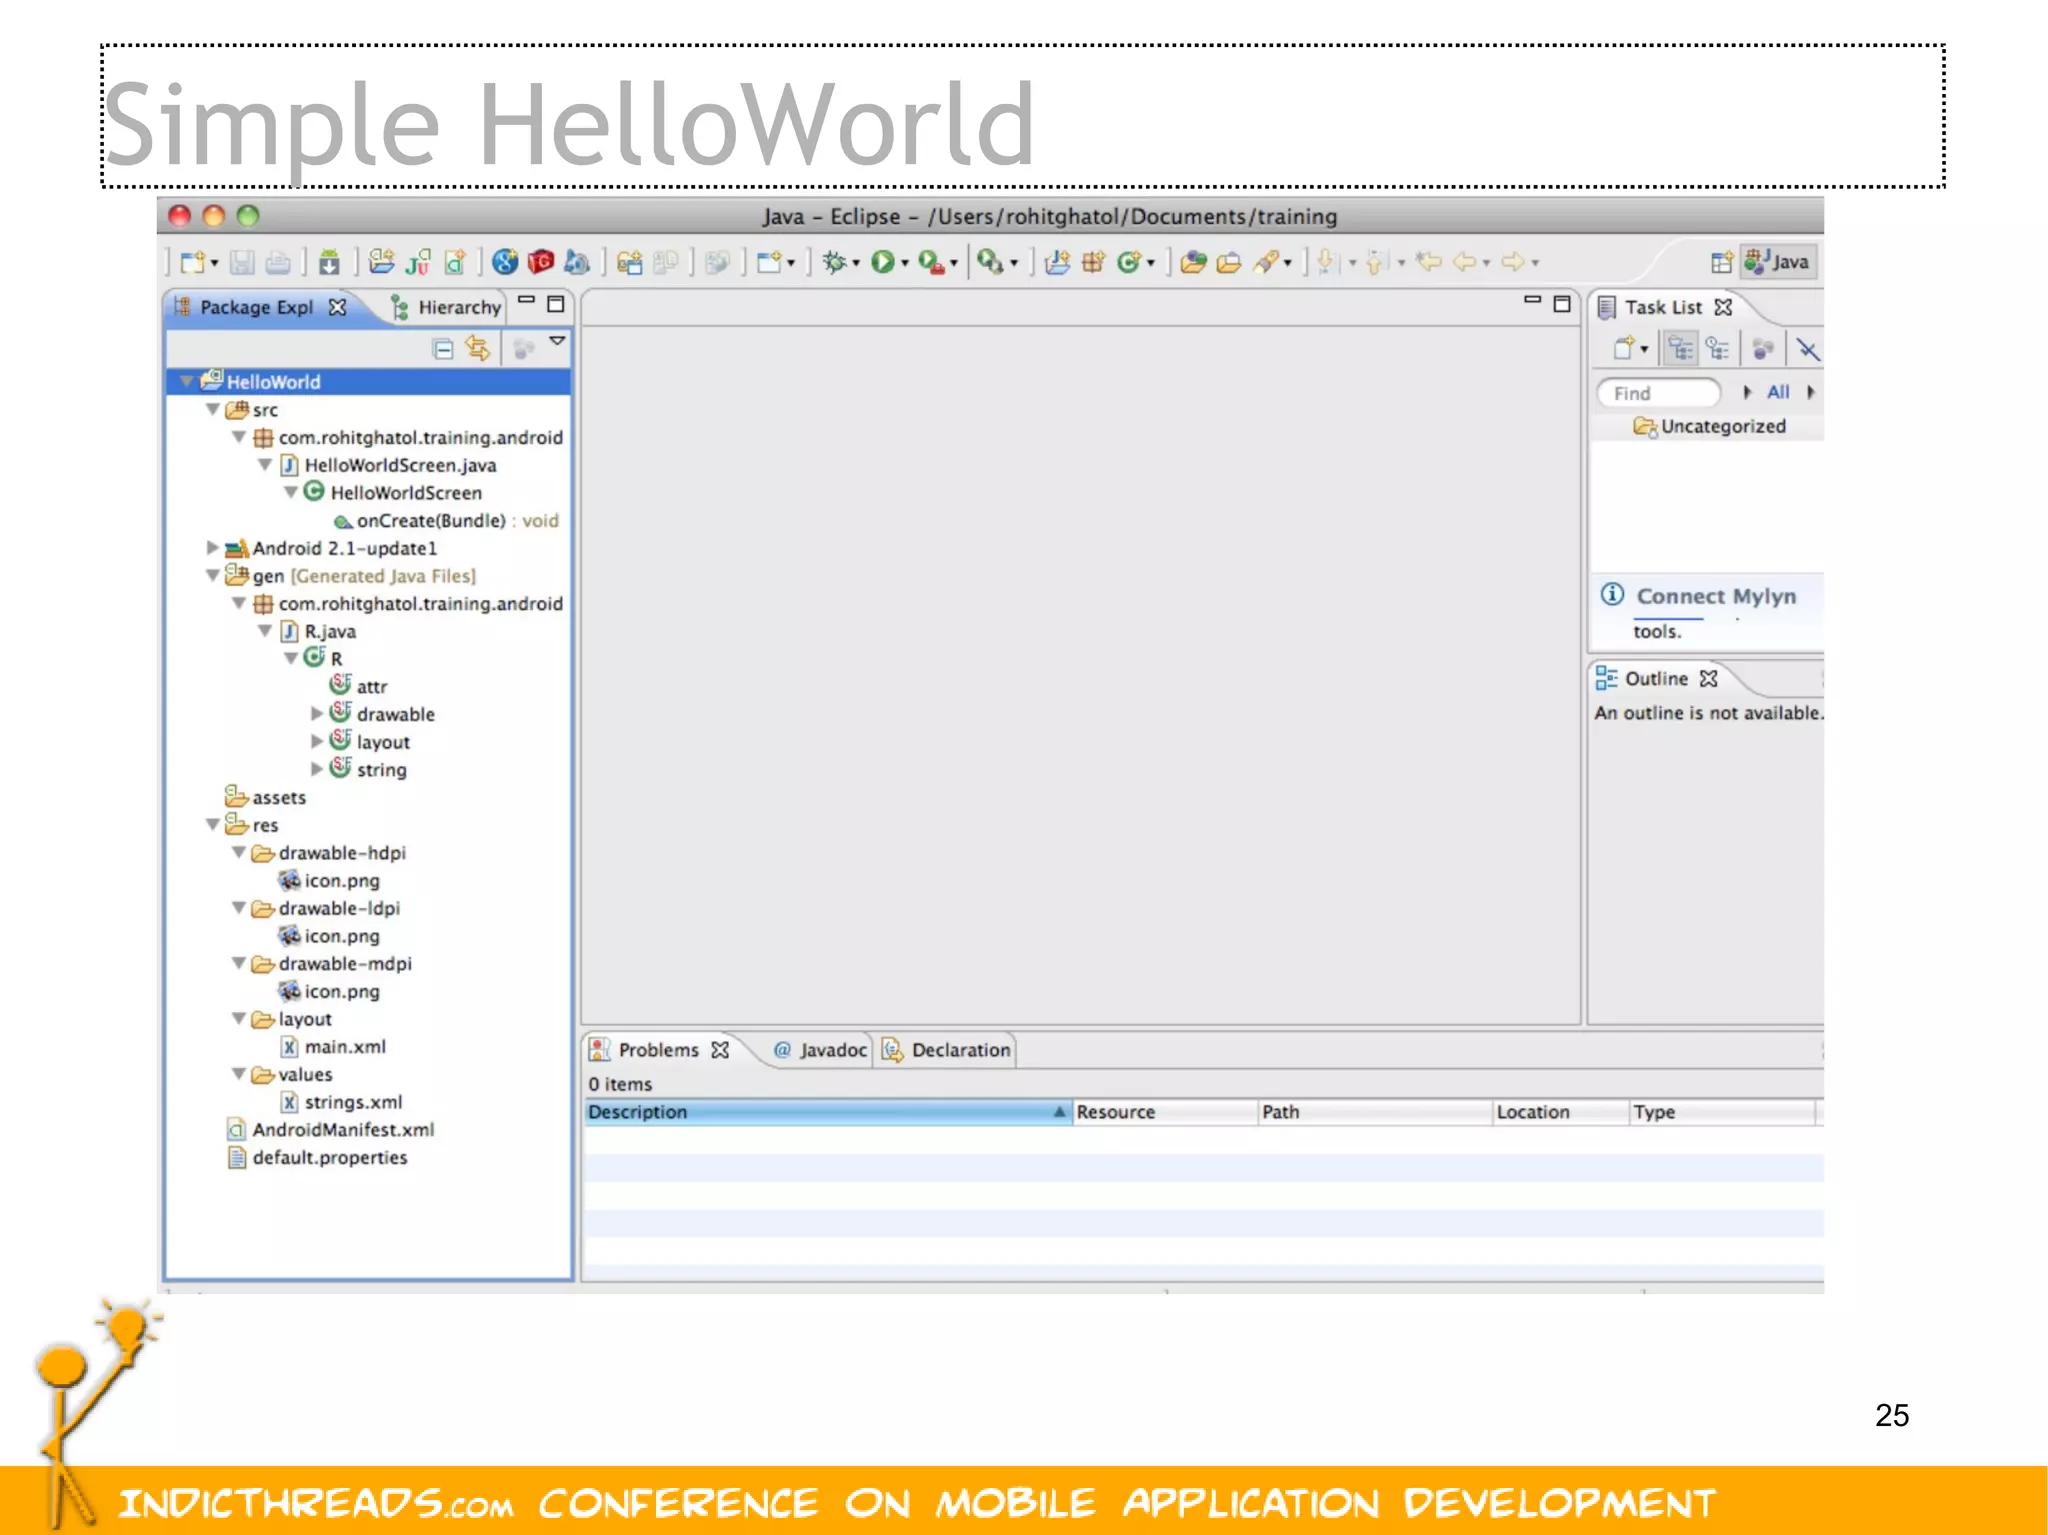Viewport: 2048px width, 1535px height.
Task: Switch to the Javadoc tab
Action: click(820, 1050)
